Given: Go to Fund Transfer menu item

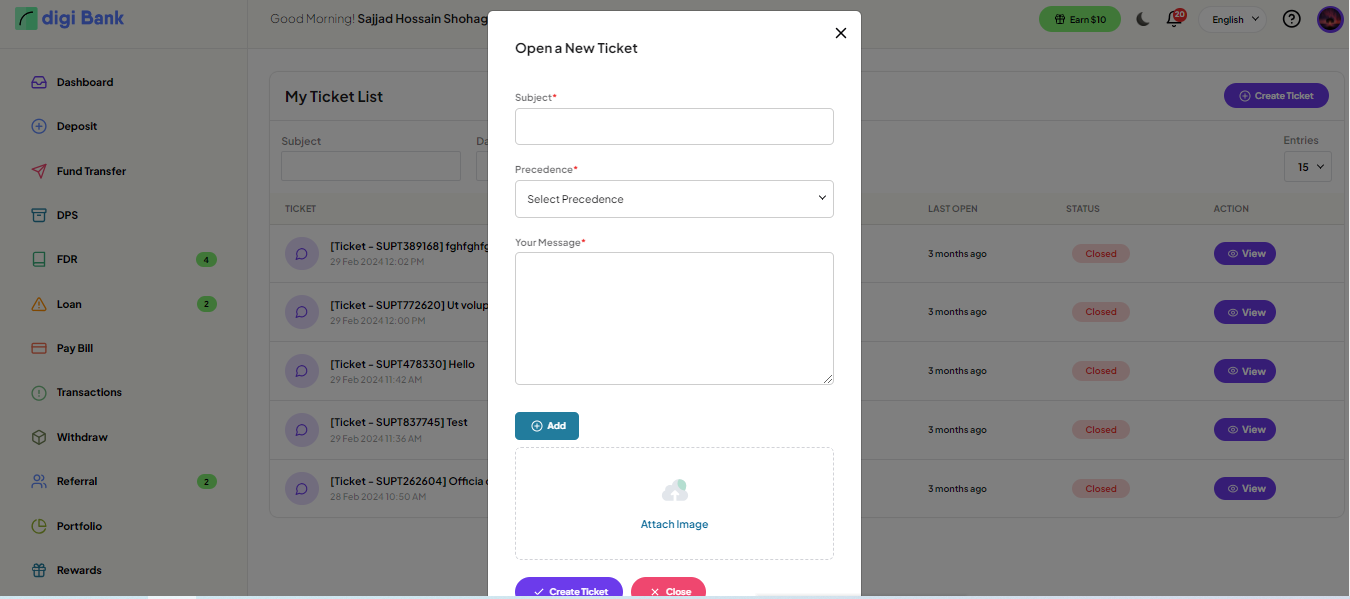Looking at the screenshot, I should [91, 171].
